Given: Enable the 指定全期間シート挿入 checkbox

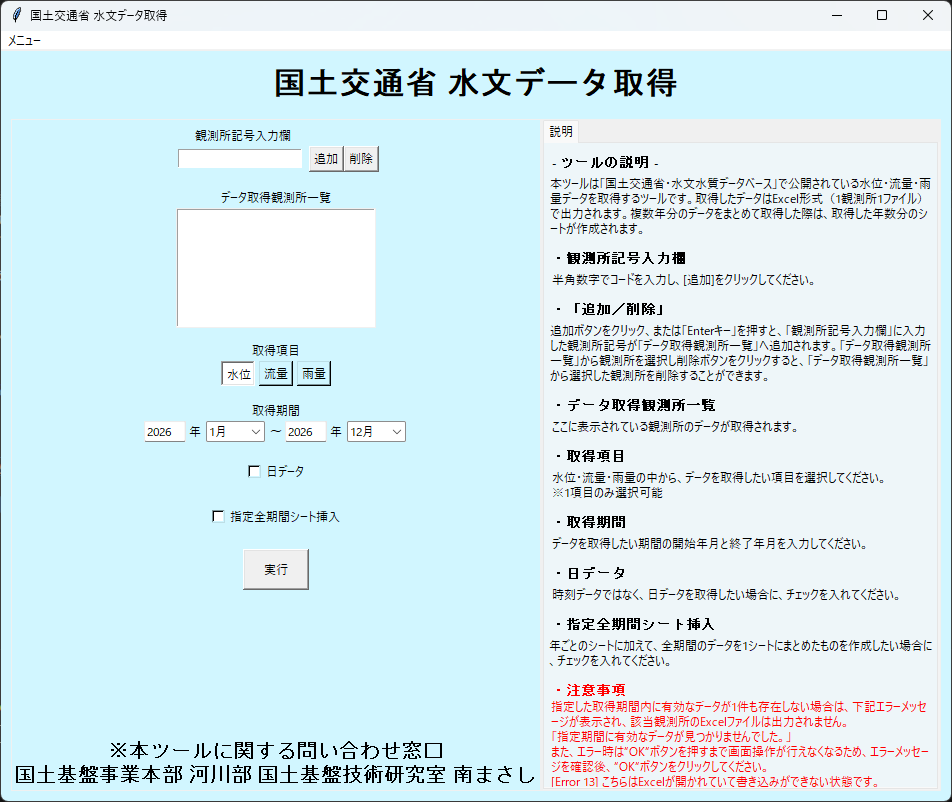Looking at the screenshot, I should pyautogui.click(x=218, y=516).
